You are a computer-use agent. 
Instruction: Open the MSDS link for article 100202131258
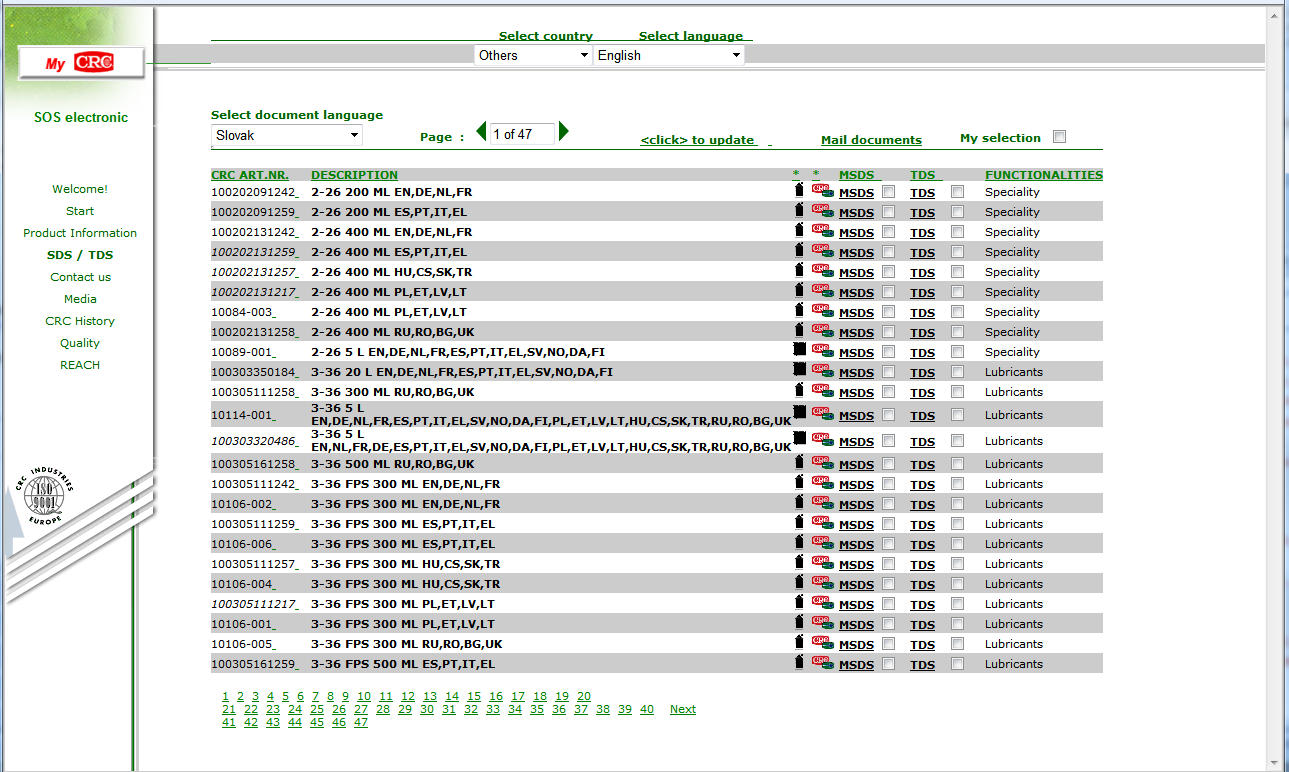tap(856, 332)
